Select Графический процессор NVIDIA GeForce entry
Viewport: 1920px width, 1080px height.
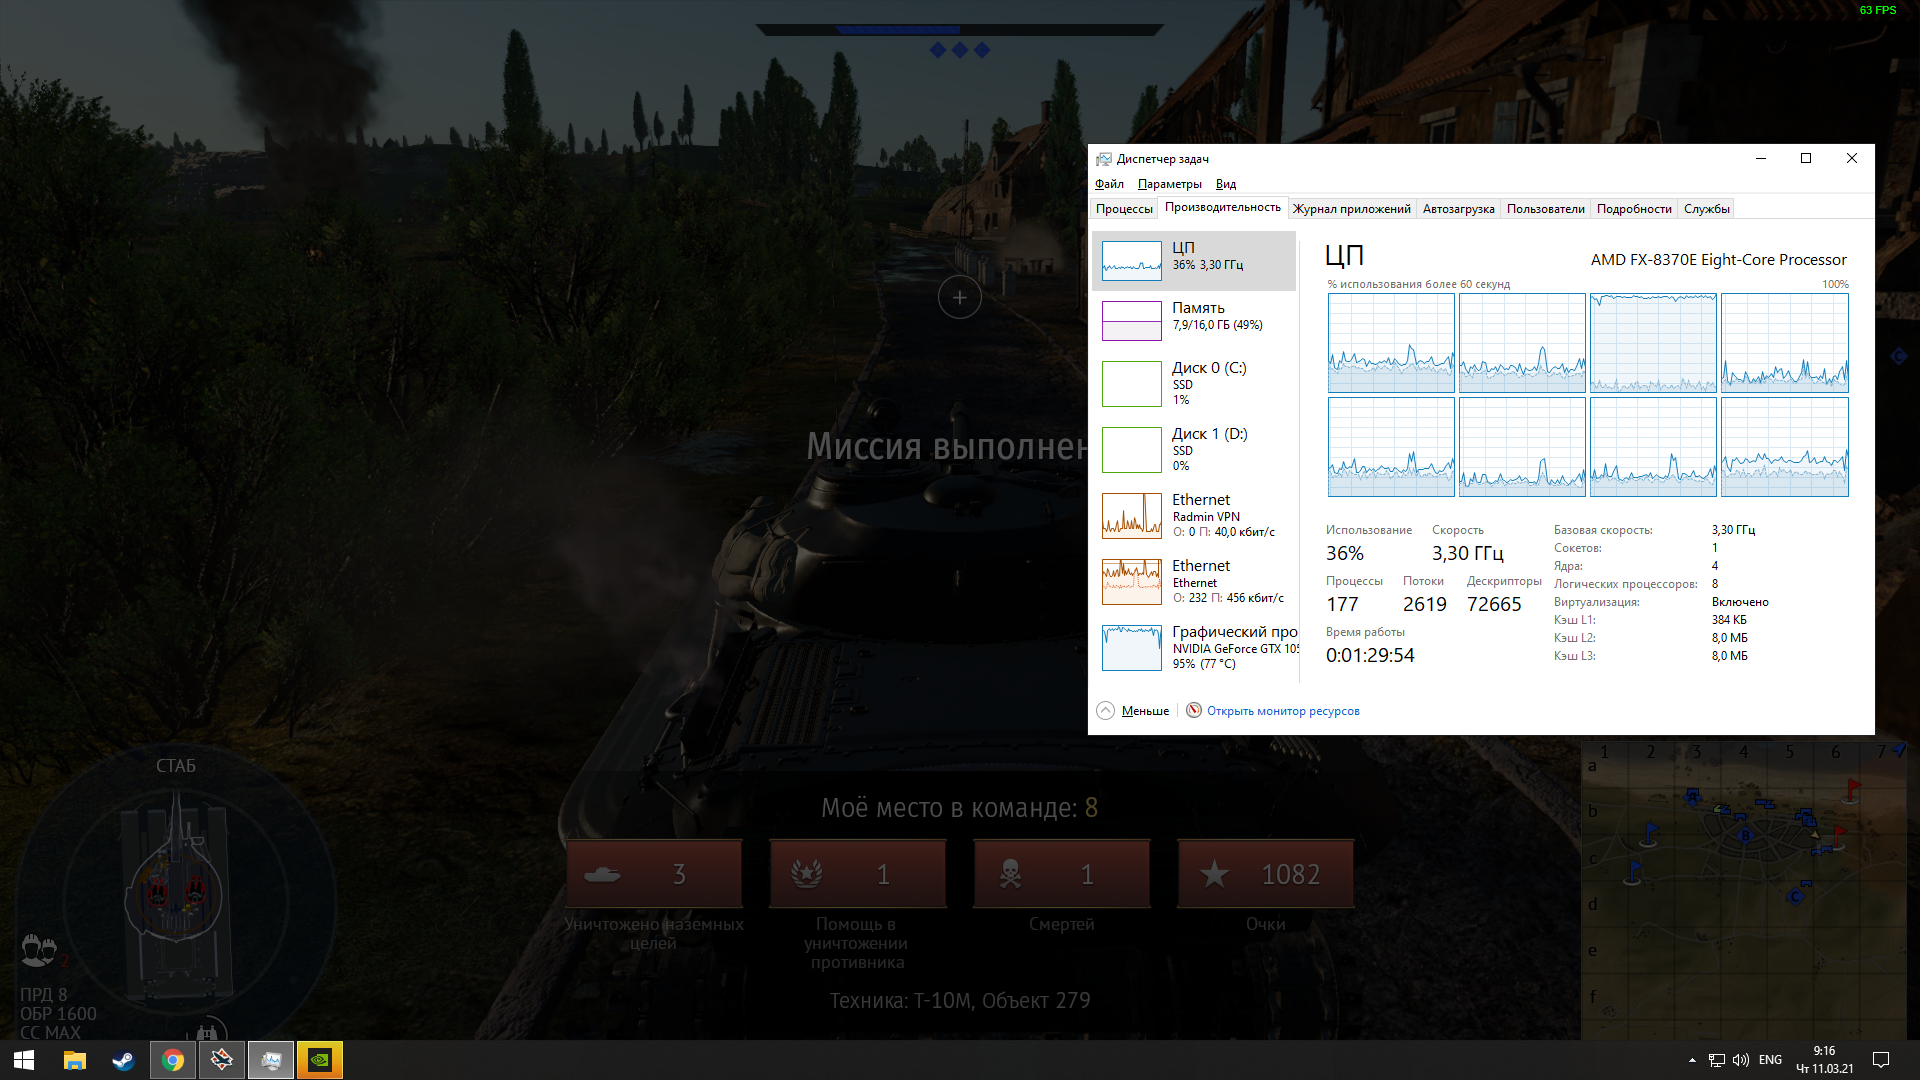pyautogui.click(x=1194, y=647)
